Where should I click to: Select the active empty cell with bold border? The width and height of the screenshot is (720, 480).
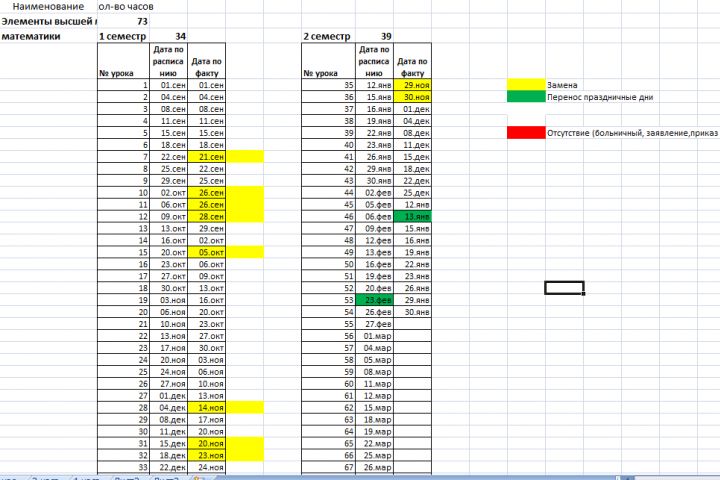564,288
